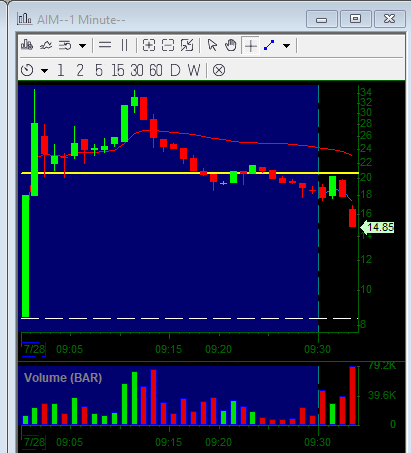The width and height of the screenshot is (411, 453).
Task: Switch to the weekly W timeframe
Action: click(194, 70)
